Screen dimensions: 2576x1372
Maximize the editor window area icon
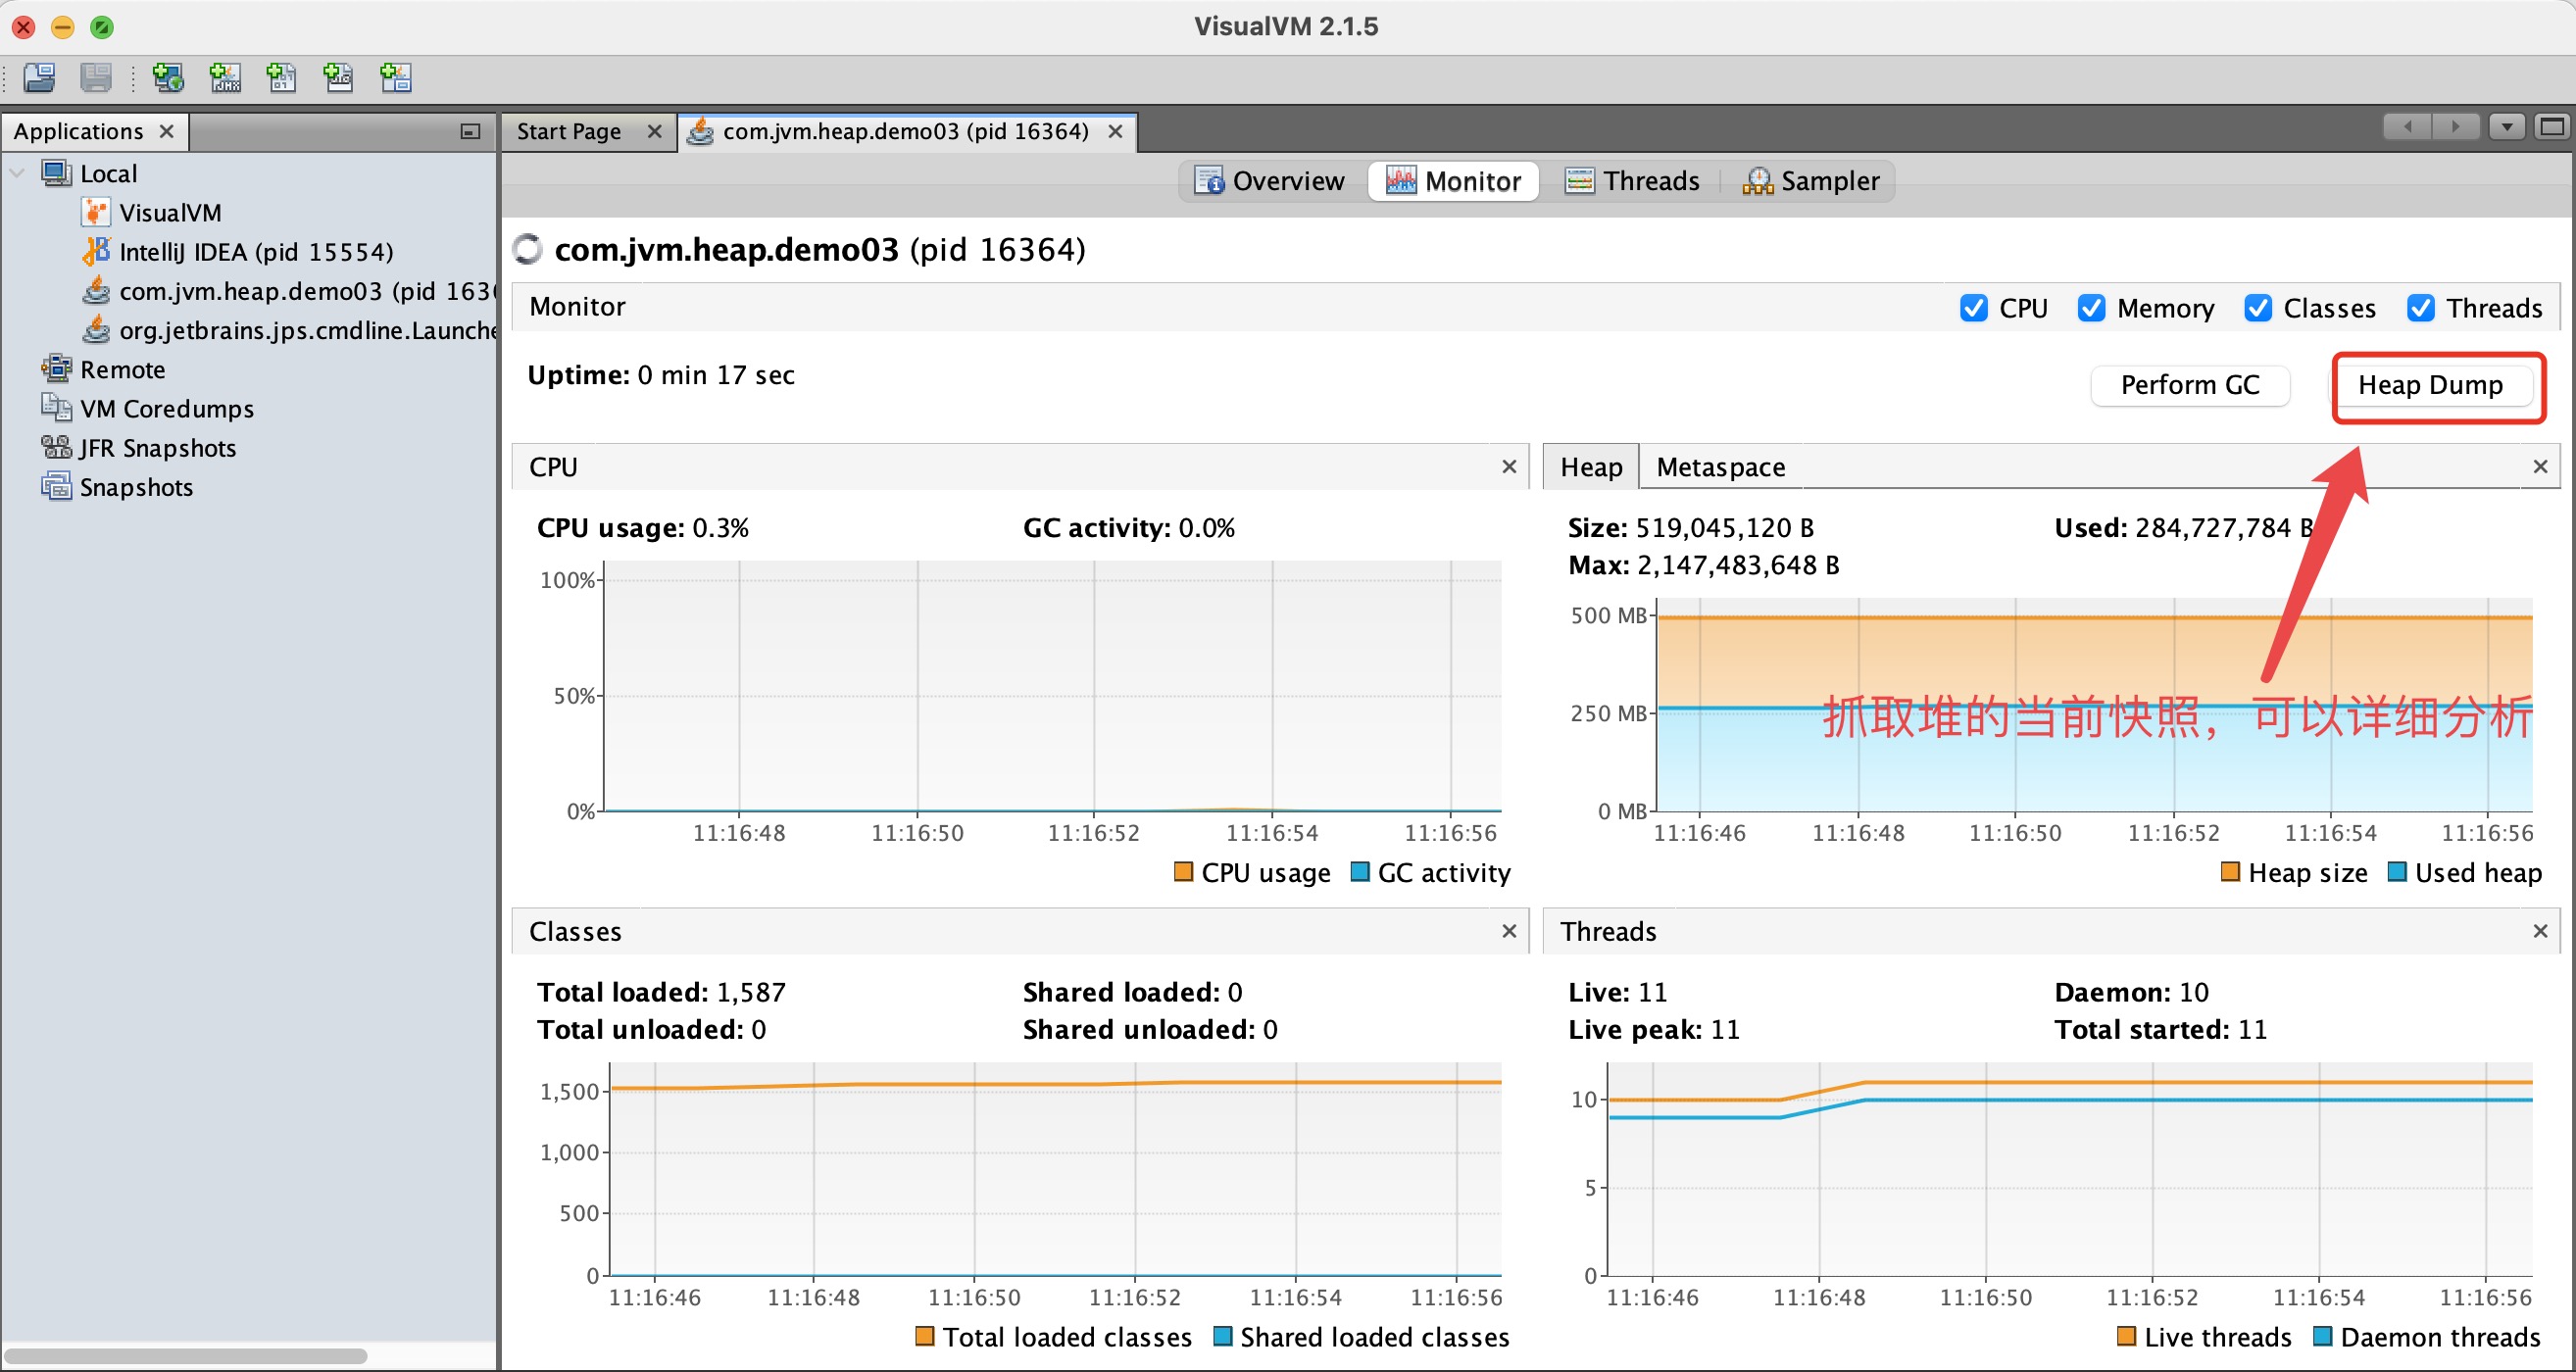pyautogui.click(x=2553, y=127)
